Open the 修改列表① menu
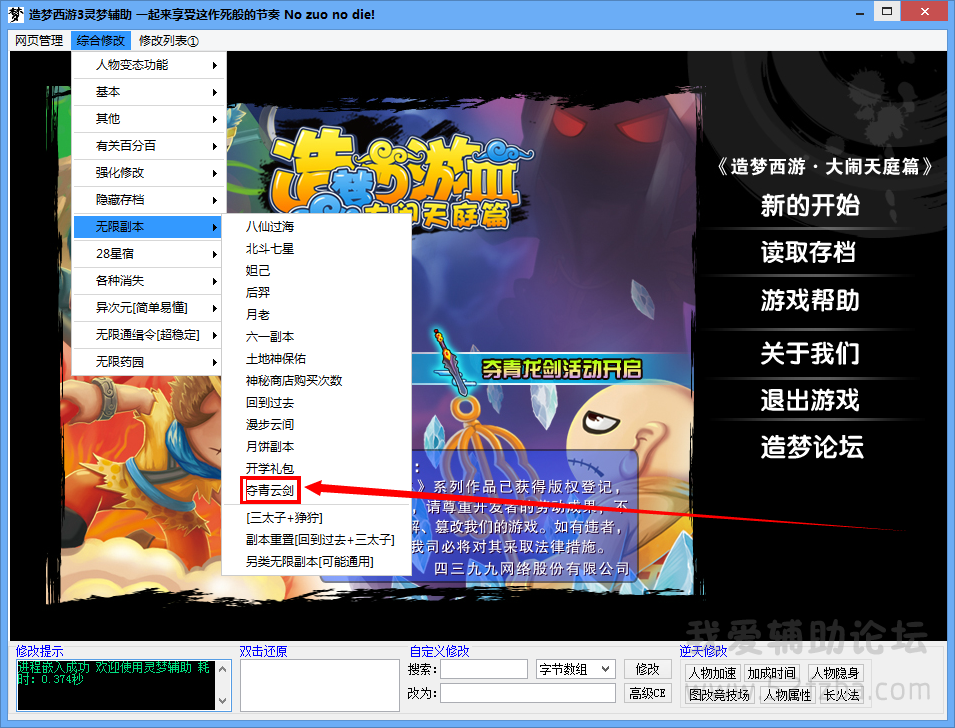Viewport: 955px width, 728px height. coord(168,41)
